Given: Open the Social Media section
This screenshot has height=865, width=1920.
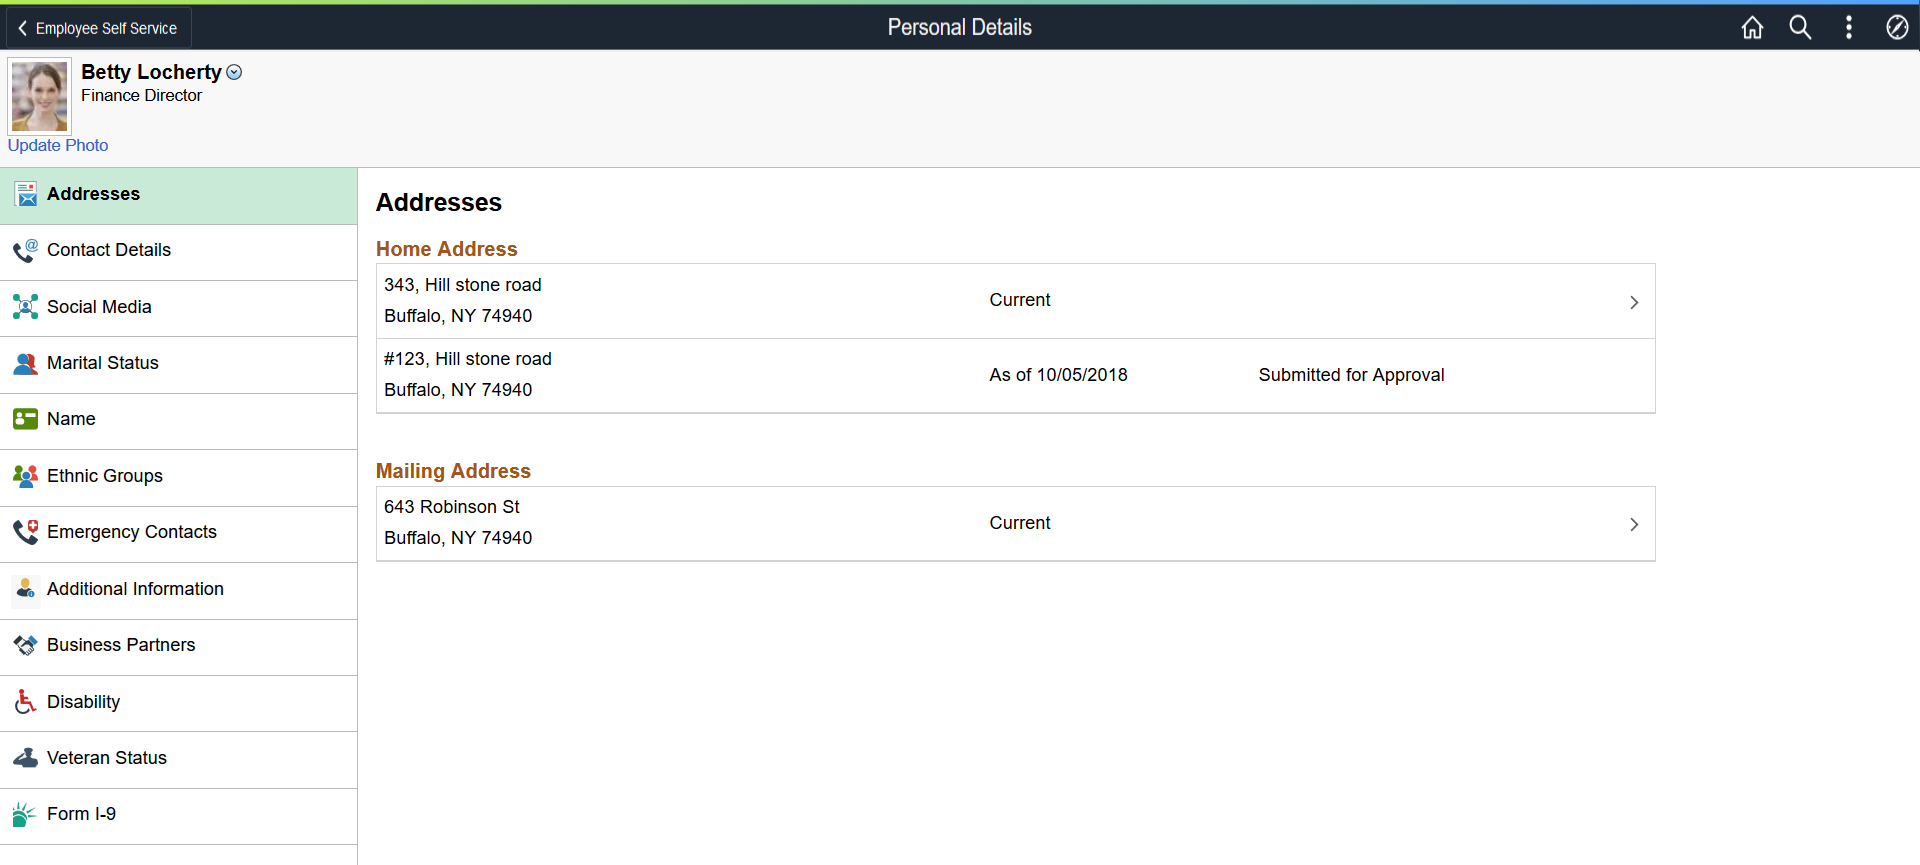Looking at the screenshot, I should coord(179,309).
